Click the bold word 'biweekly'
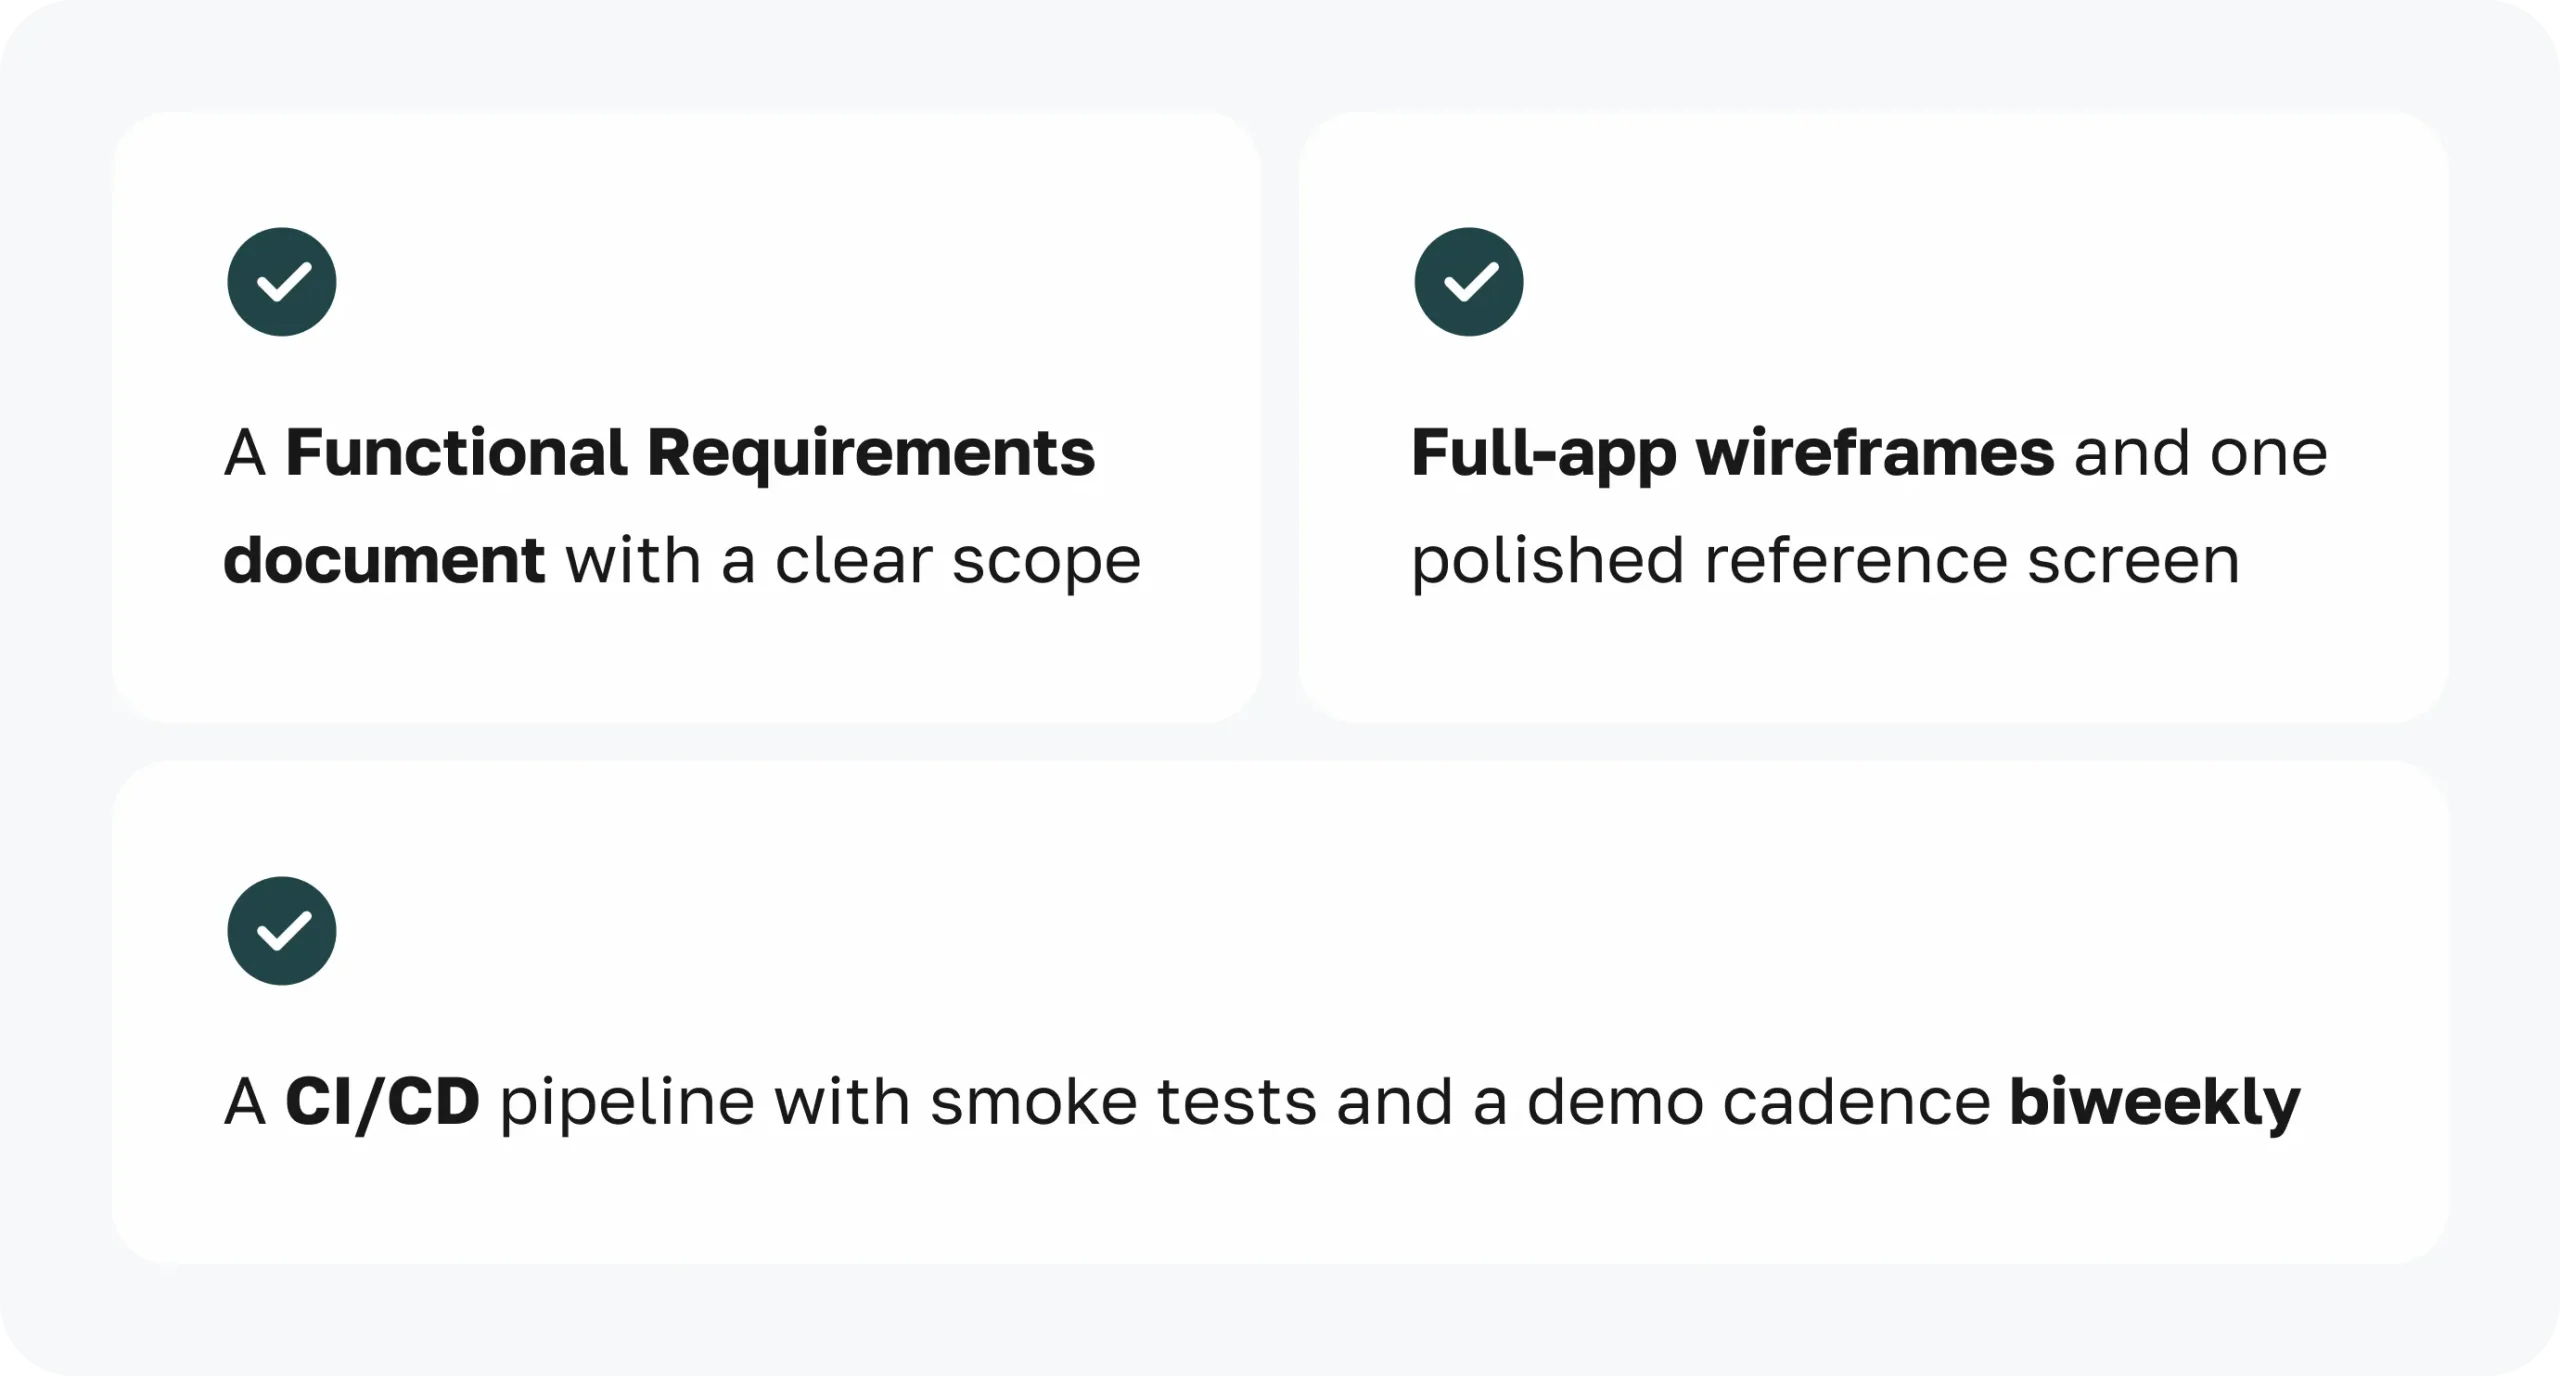Image resolution: width=2560 pixels, height=1376 pixels. pyautogui.click(x=2155, y=1103)
